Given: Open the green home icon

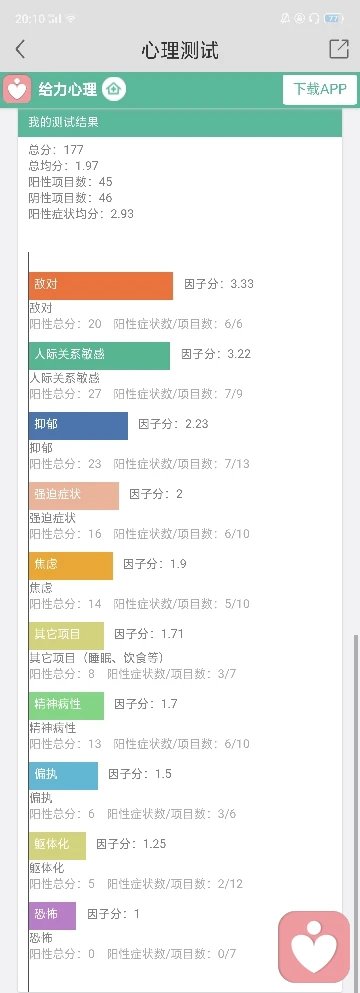Looking at the screenshot, I should [114, 89].
